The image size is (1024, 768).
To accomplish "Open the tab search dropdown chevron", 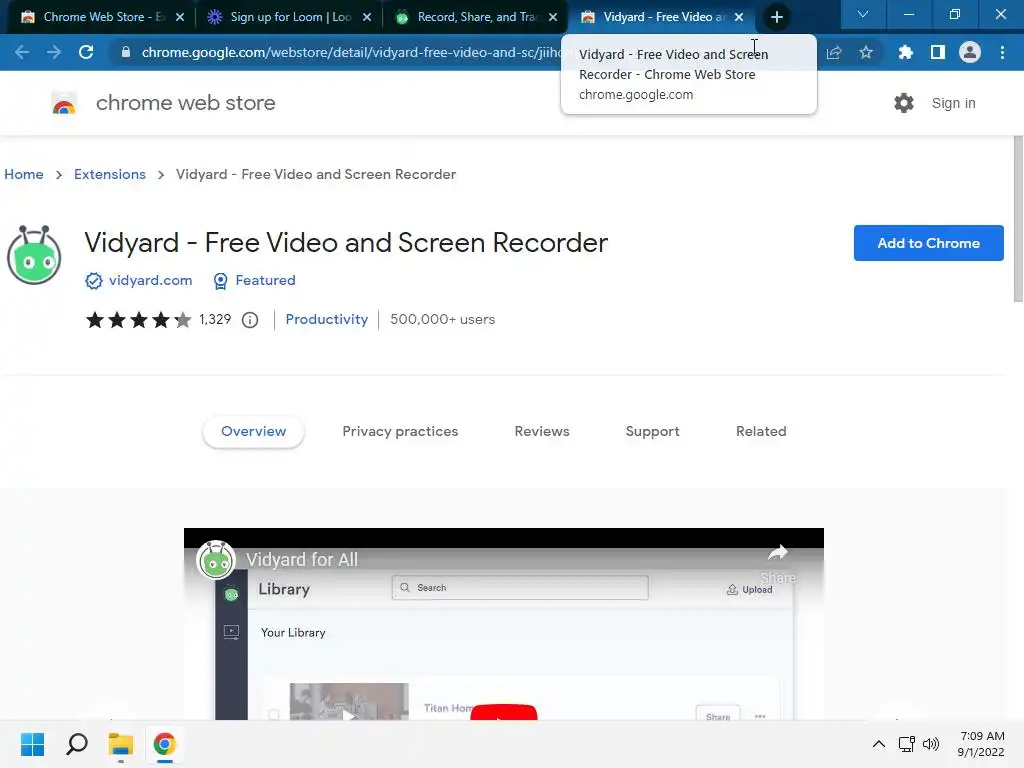I will click(x=863, y=14).
